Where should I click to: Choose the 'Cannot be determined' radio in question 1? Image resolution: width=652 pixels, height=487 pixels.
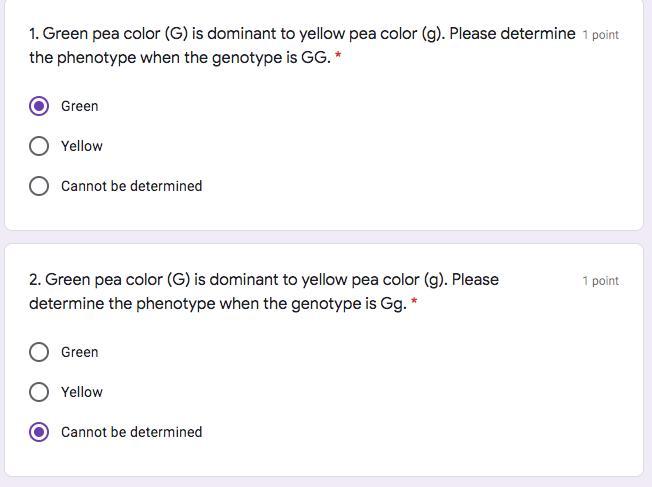click(x=39, y=186)
